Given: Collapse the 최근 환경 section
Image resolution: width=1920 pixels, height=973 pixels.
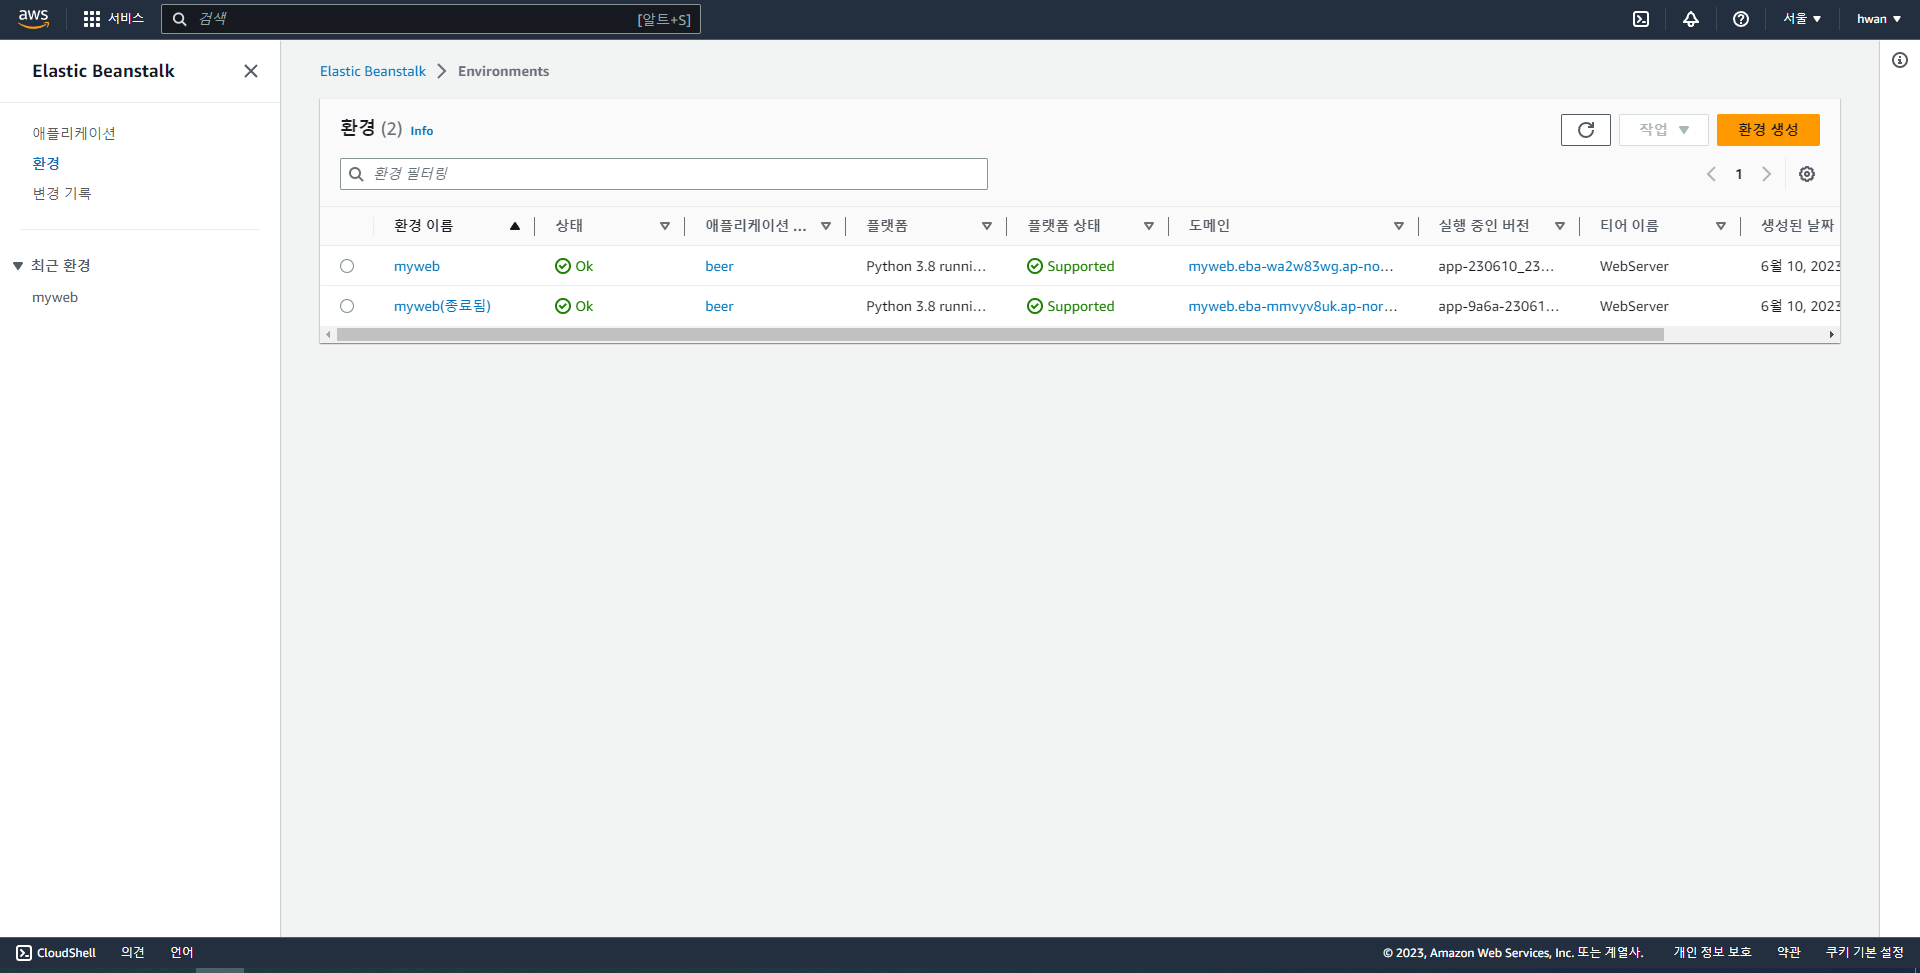Looking at the screenshot, I should click(x=18, y=266).
